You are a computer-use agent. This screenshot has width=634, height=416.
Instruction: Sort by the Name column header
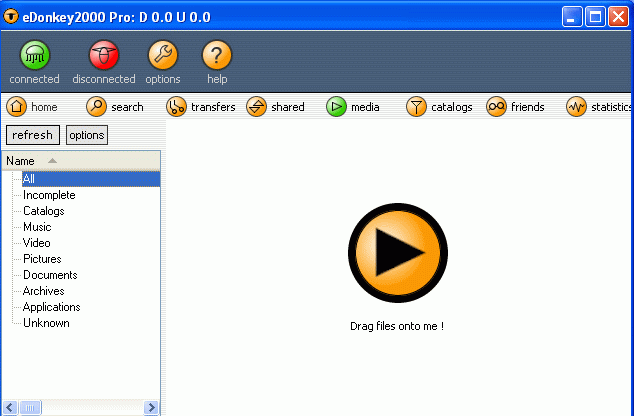pos(81,161)
